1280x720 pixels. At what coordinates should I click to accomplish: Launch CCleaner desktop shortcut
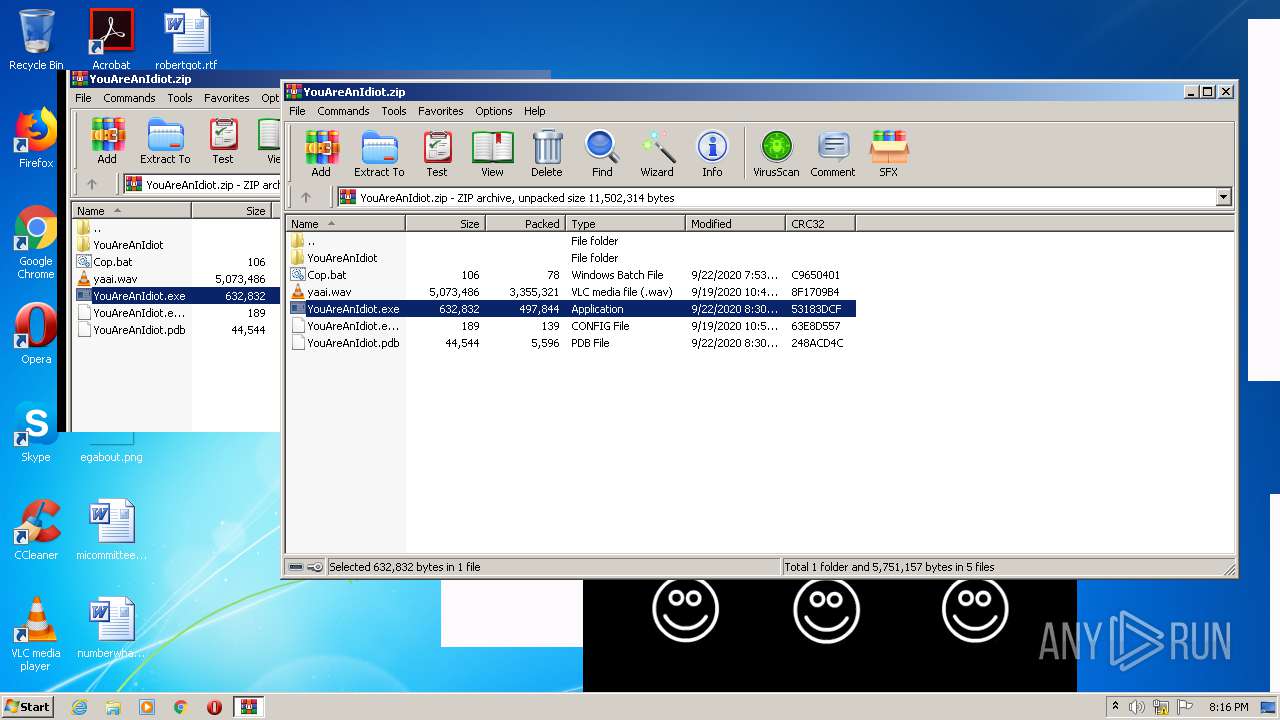[x=36, y=530]
